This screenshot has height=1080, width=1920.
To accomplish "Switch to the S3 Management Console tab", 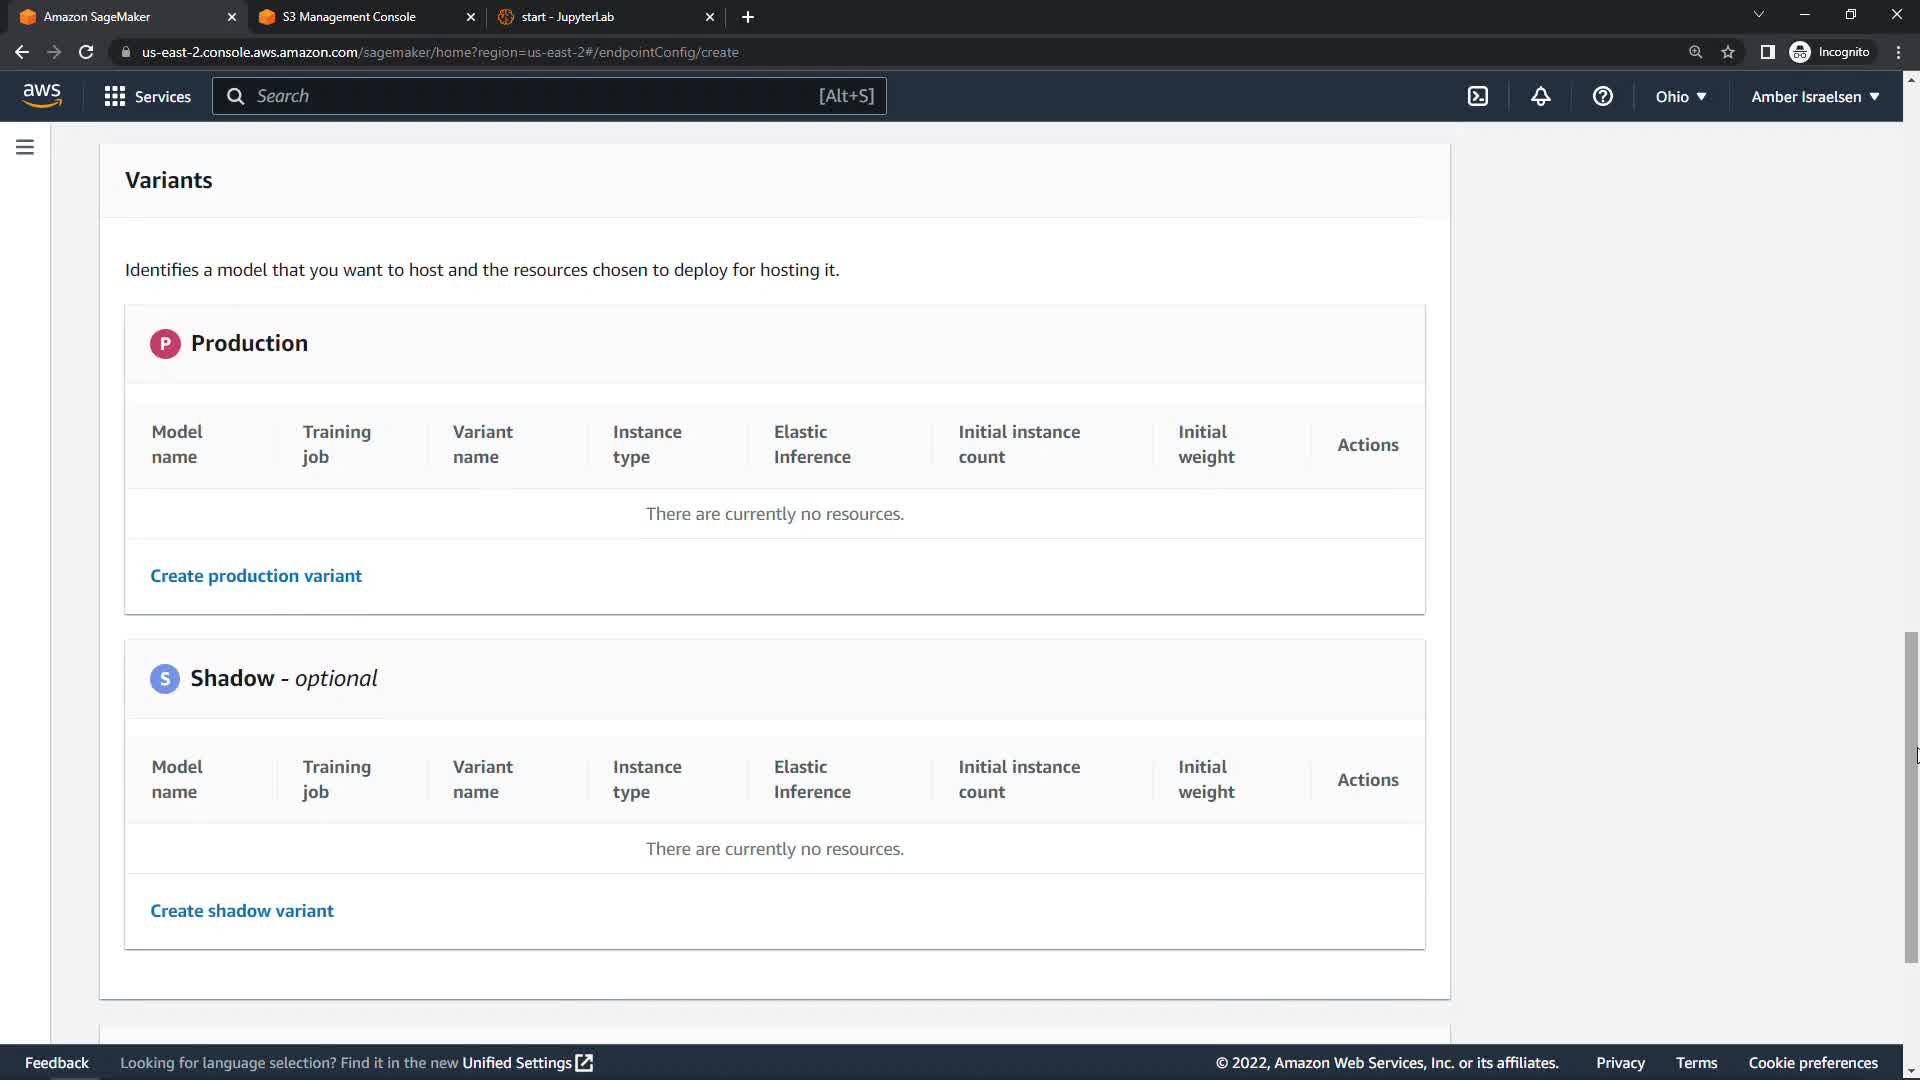I will pyautogui.click(x=350, y=17).
